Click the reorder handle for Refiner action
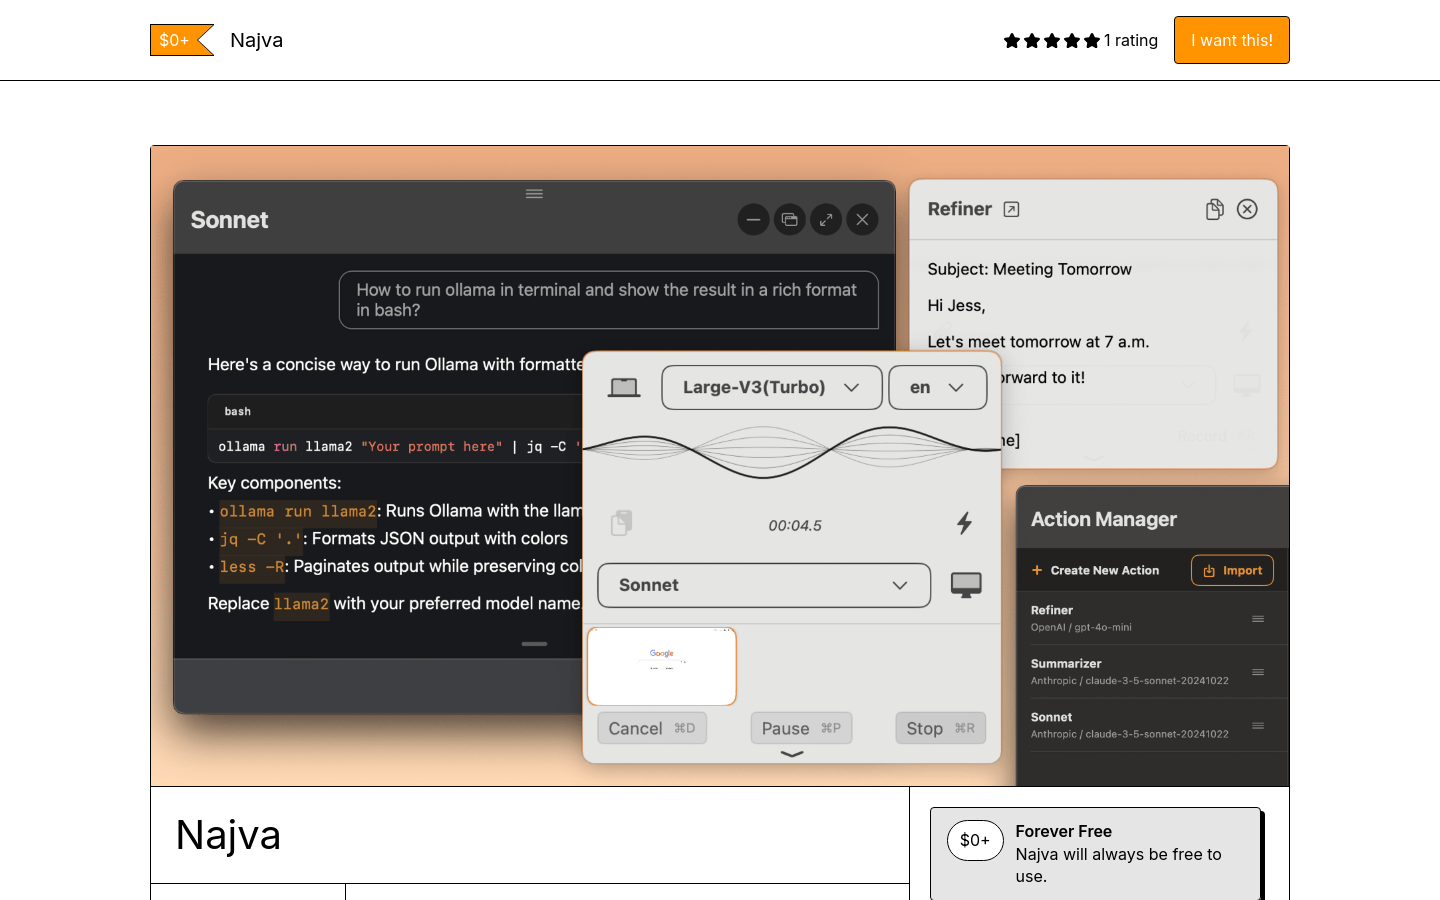The image size is (1440, 900). pyautogui.click(x=1258, y=619)
